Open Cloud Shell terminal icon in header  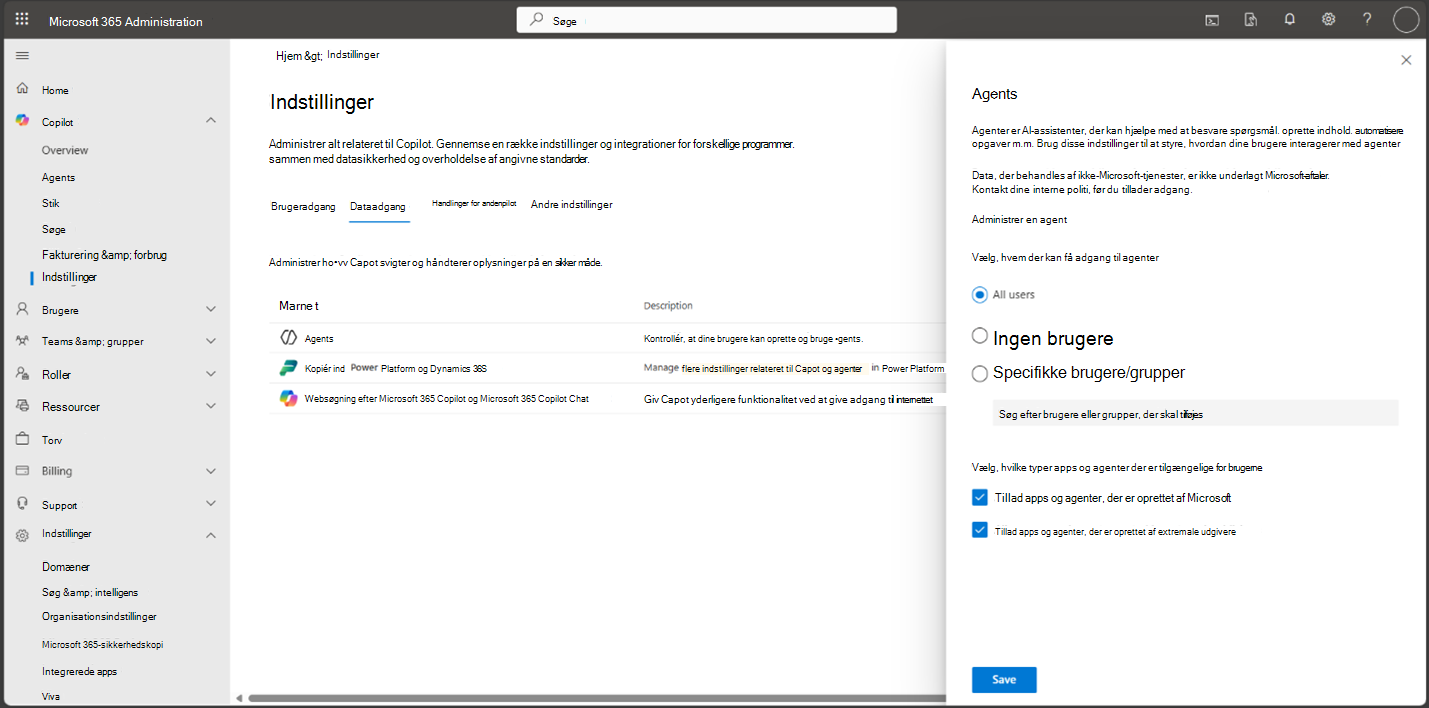coord(1212,19)
